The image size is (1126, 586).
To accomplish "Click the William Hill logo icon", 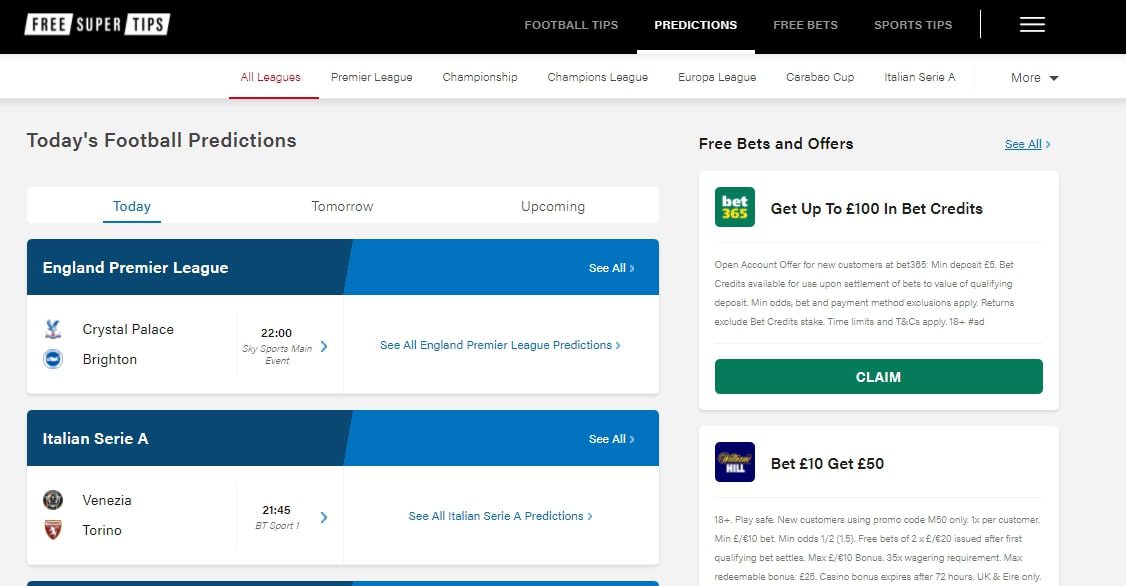I will [735, 462].
